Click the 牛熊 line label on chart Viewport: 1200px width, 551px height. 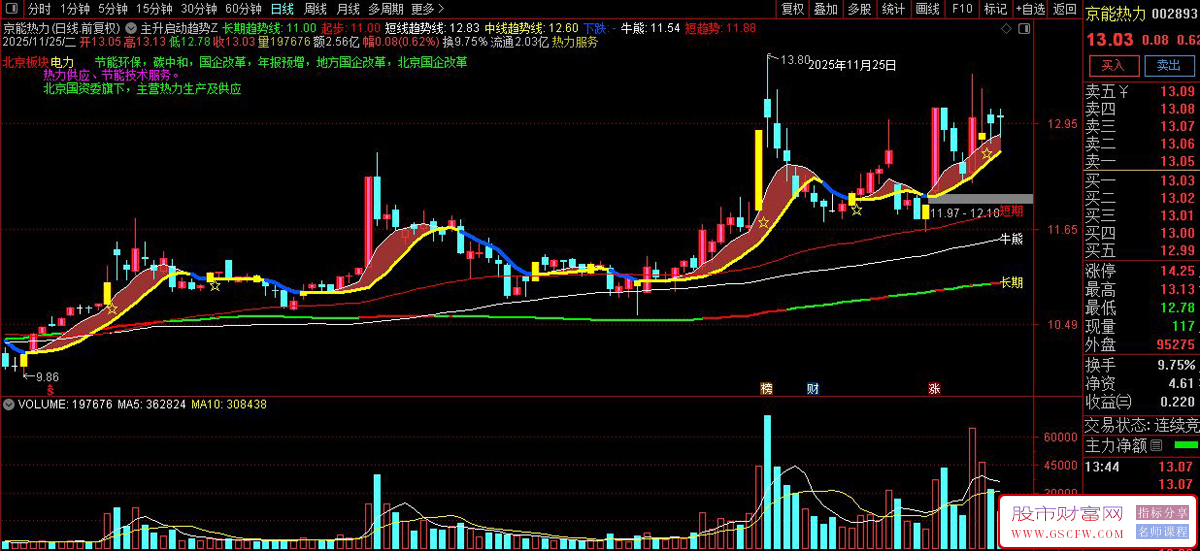coord(1012,239)
